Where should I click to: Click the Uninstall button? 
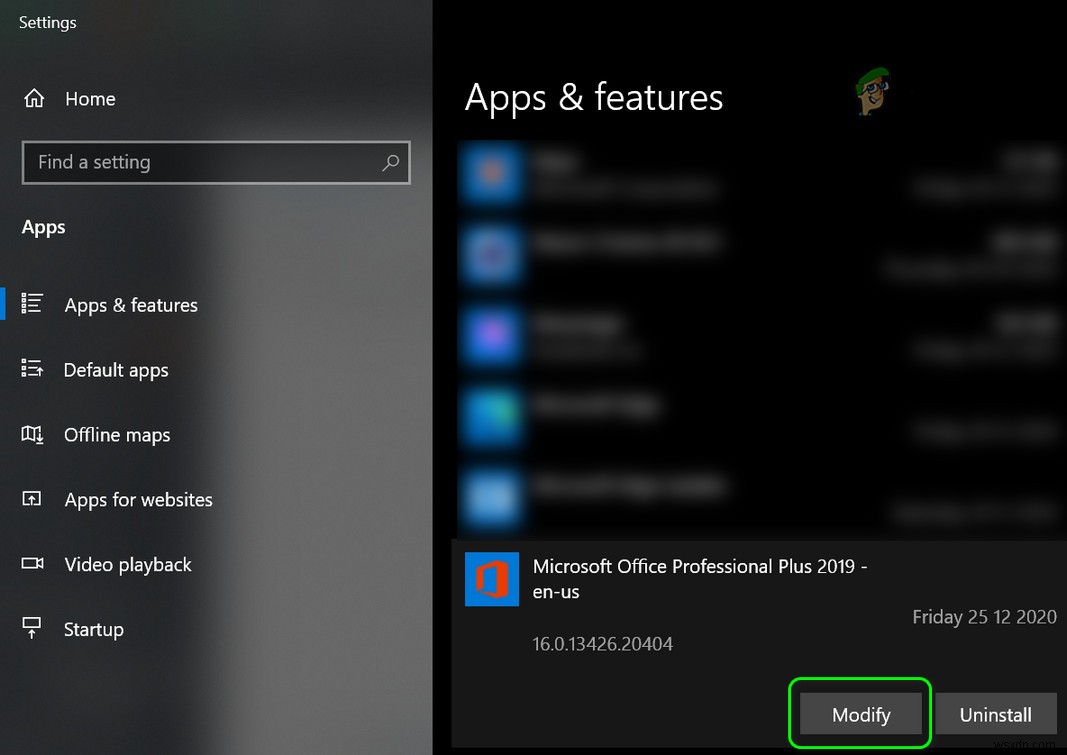(995, 714)
